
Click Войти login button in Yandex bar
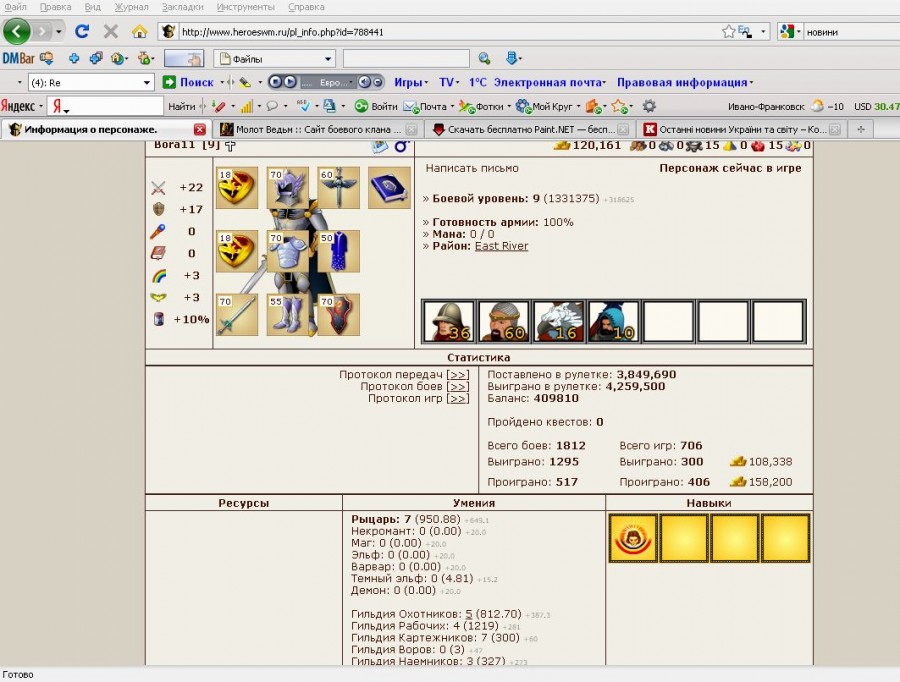coord(376,106)
